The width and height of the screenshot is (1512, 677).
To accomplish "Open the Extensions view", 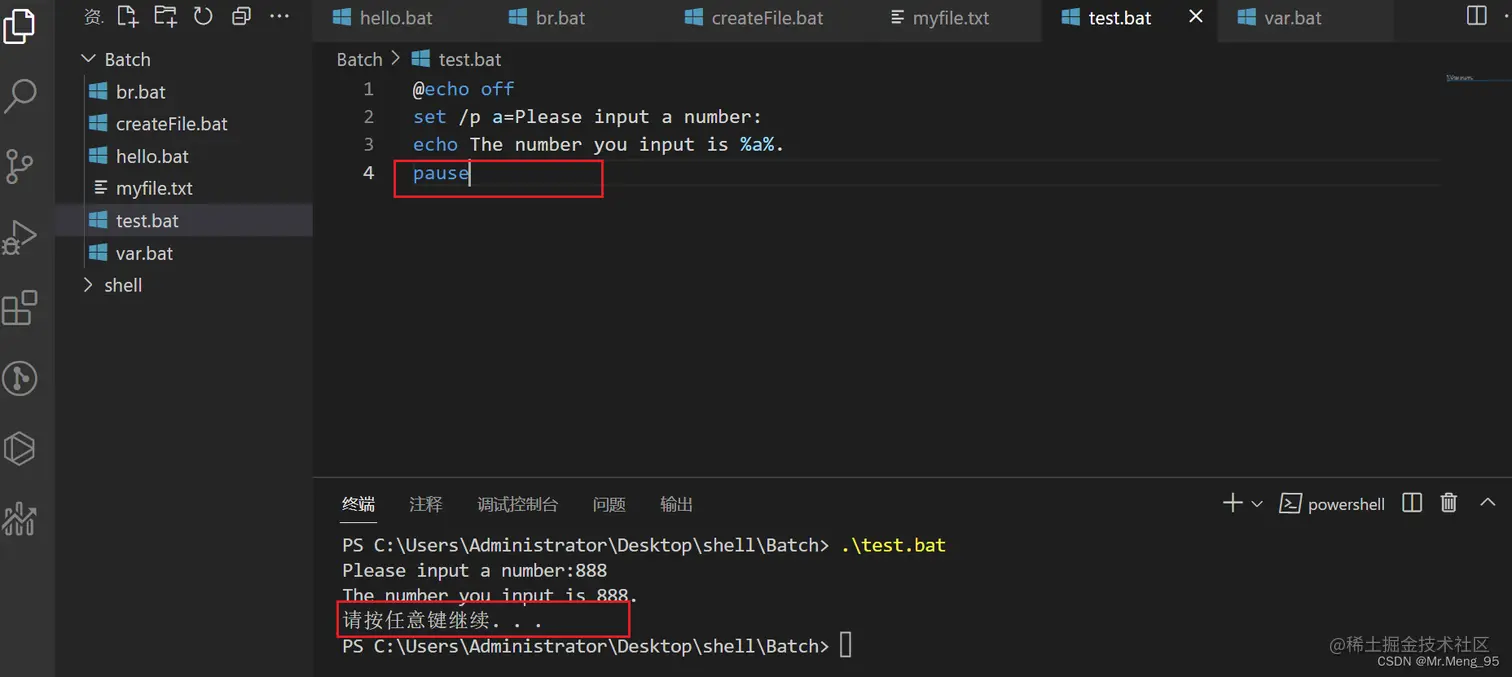I will tap(20, 308).
